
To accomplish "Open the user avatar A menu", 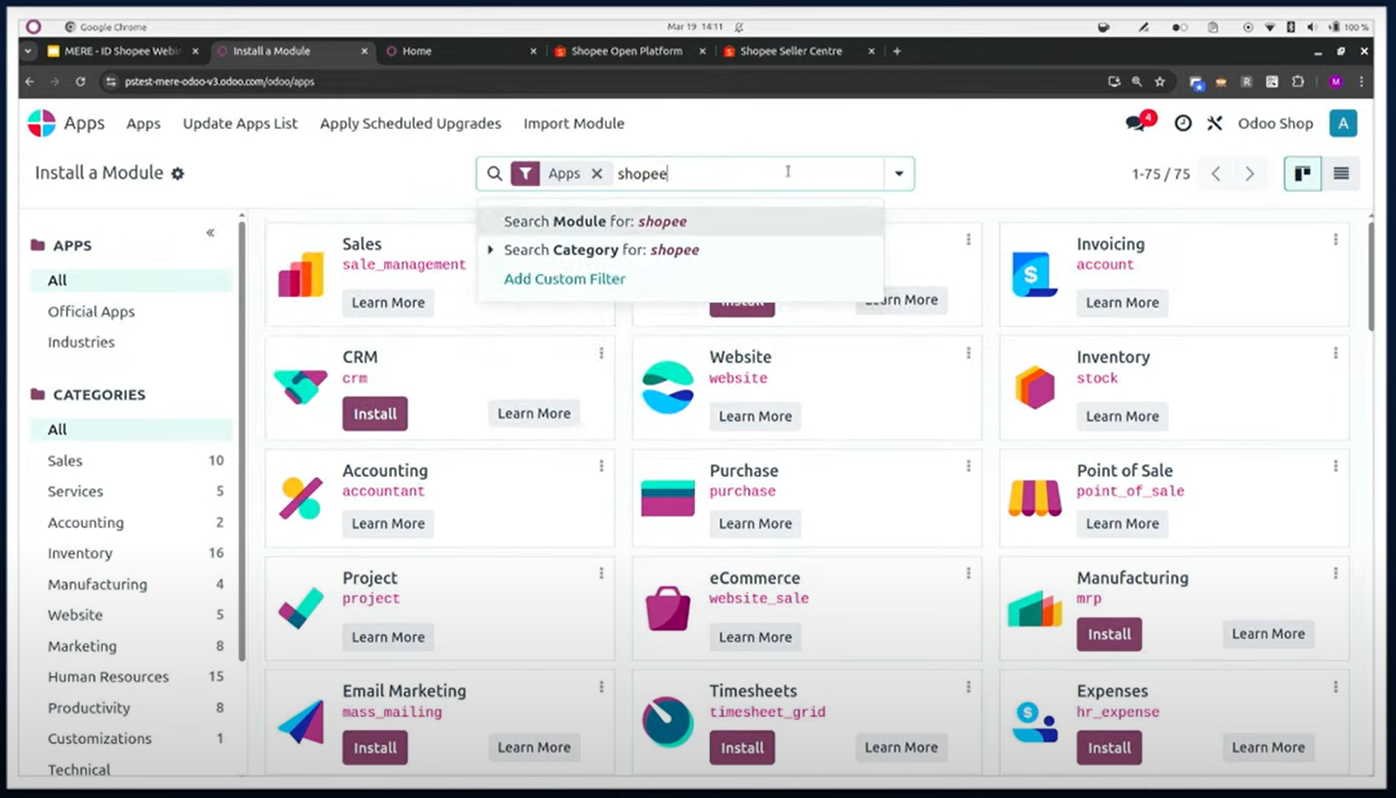I will 1342,123.
